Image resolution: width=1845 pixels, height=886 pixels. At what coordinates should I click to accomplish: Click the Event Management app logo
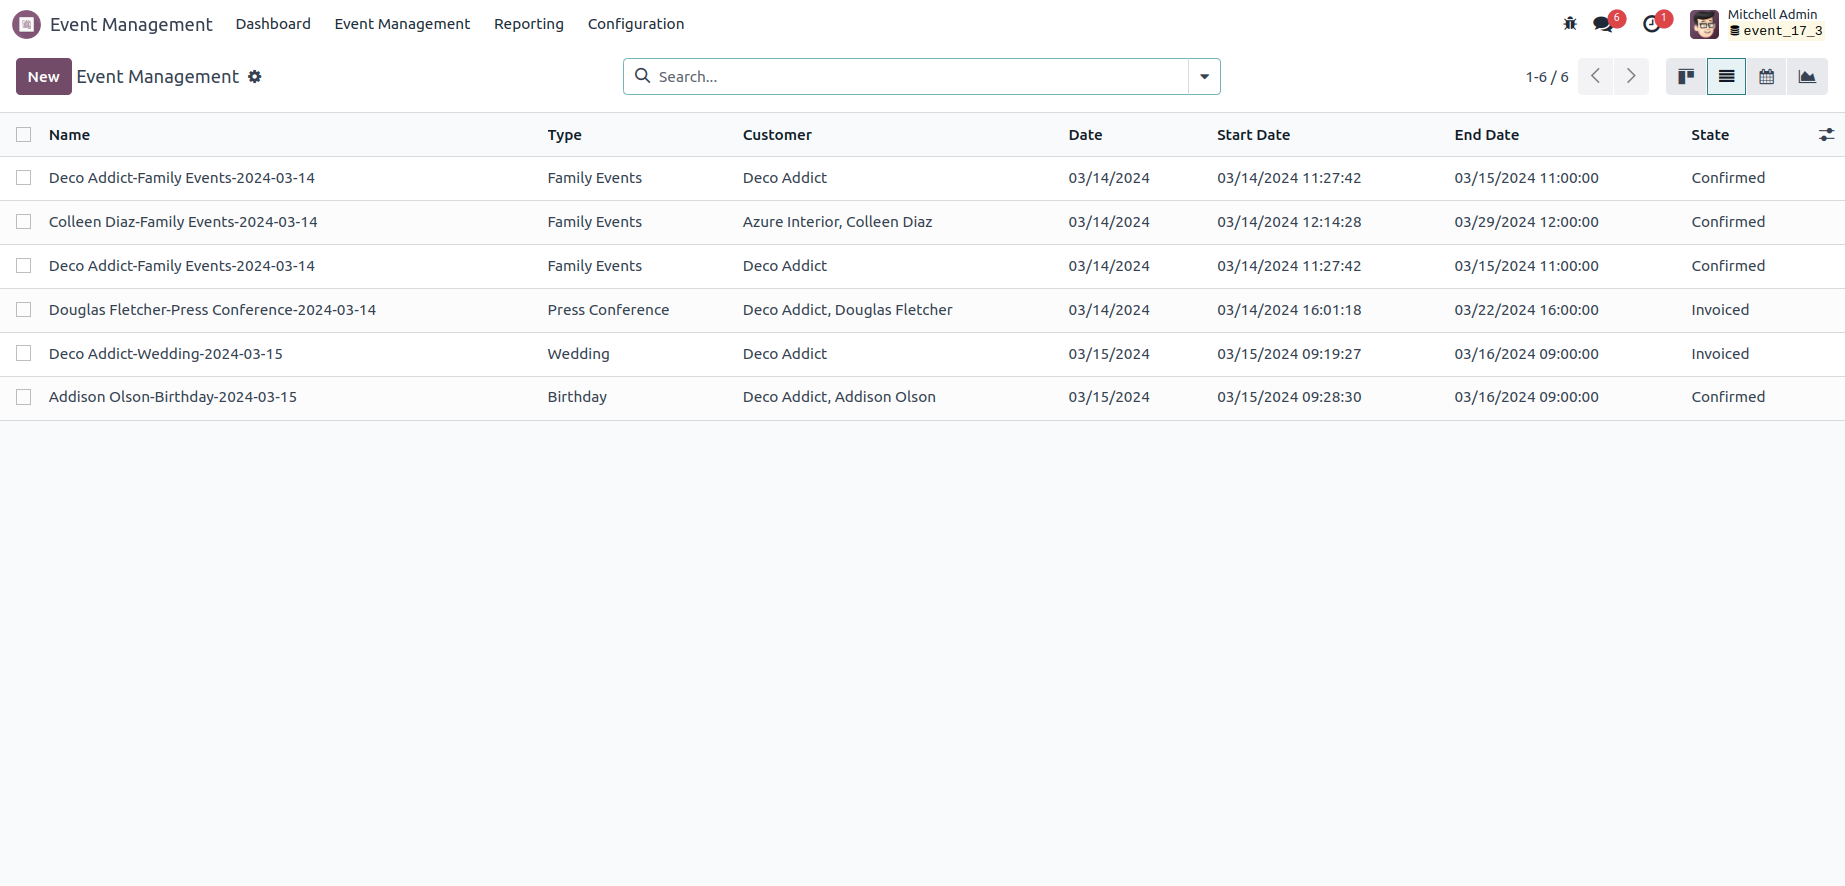coord(26,24)
